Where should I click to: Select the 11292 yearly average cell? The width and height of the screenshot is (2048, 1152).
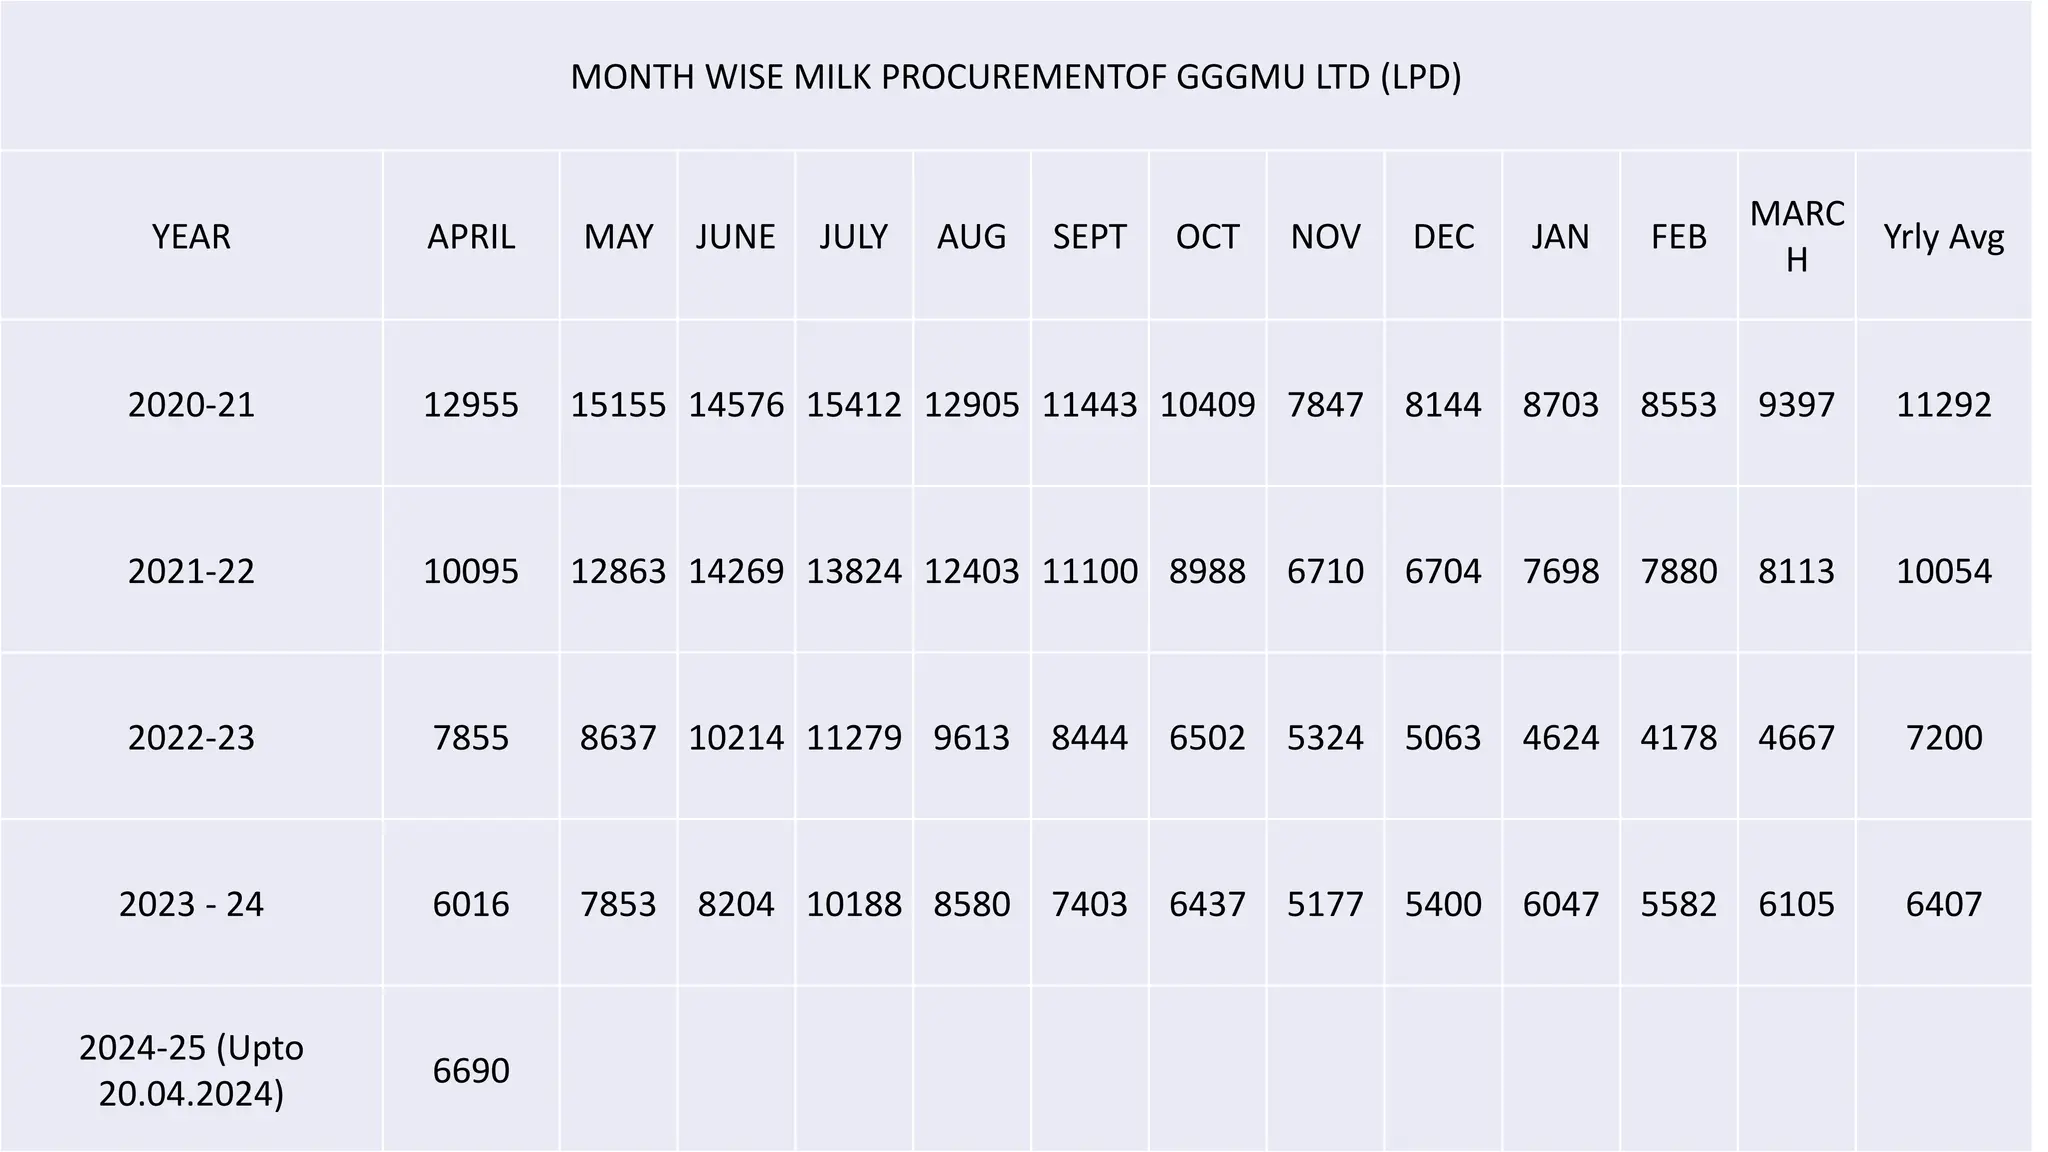1944,404
